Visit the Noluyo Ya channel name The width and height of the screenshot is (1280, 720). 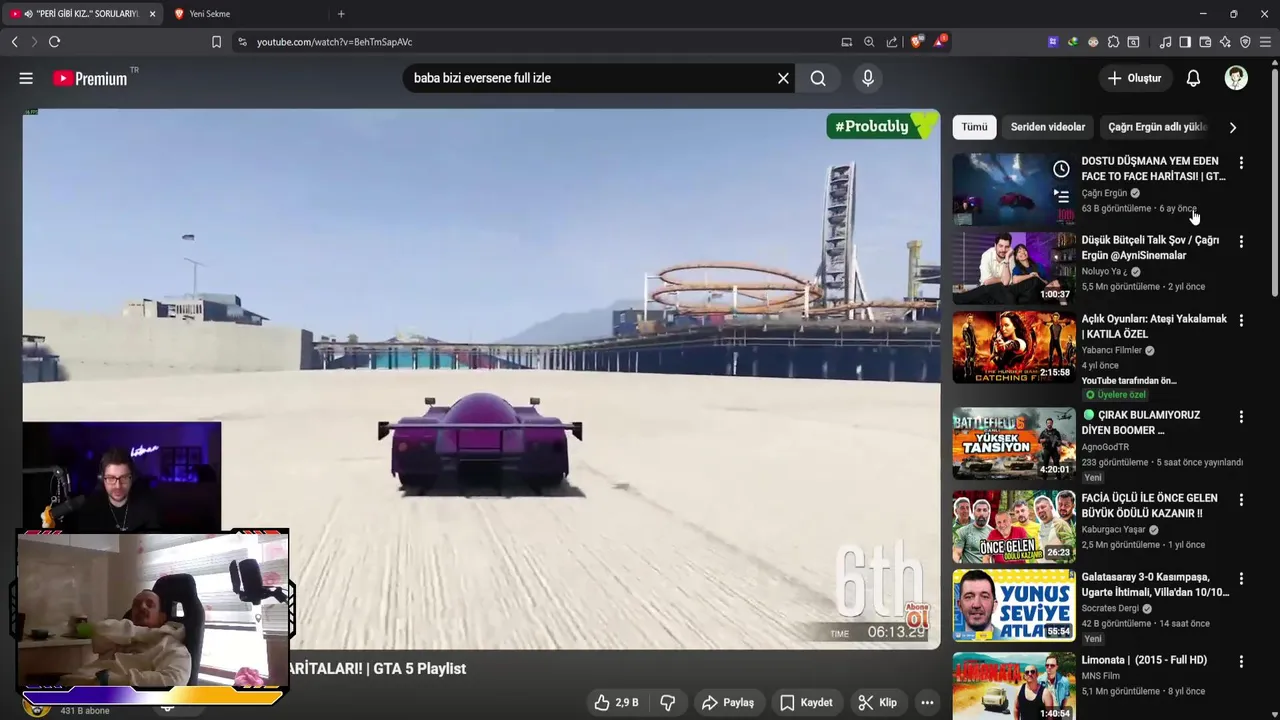tap(1104, 271)
